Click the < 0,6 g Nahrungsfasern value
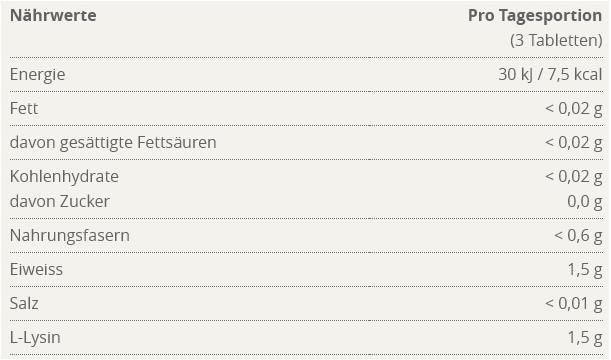Viewport: 611px width, 360px height. coord(578,236)
